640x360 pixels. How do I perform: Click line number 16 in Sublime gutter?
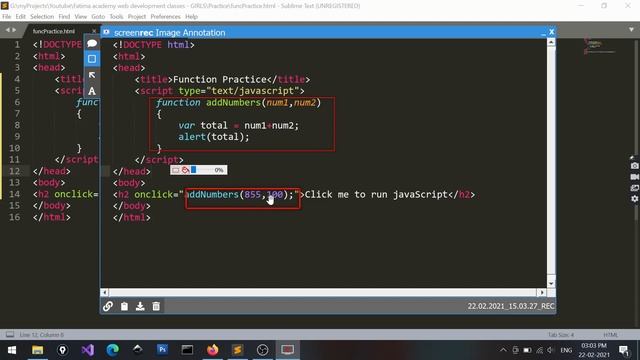click(x=14, y=217)
